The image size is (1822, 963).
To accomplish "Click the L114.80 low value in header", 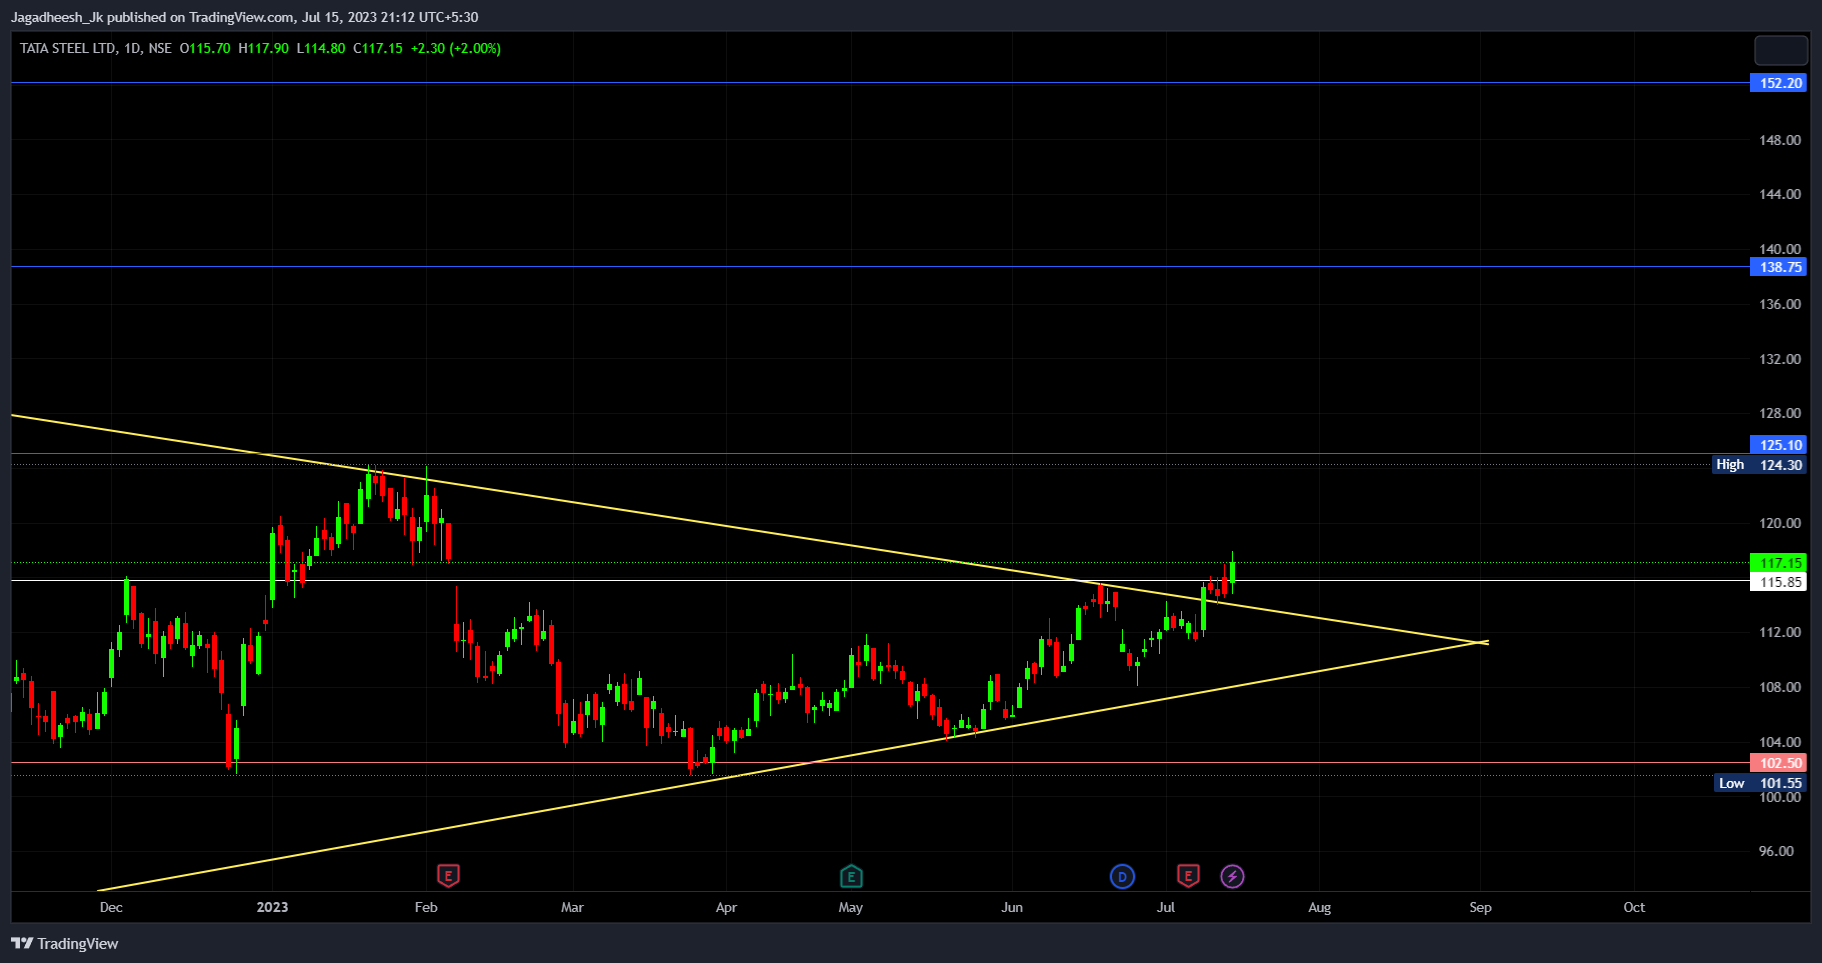I will point(321,48).
